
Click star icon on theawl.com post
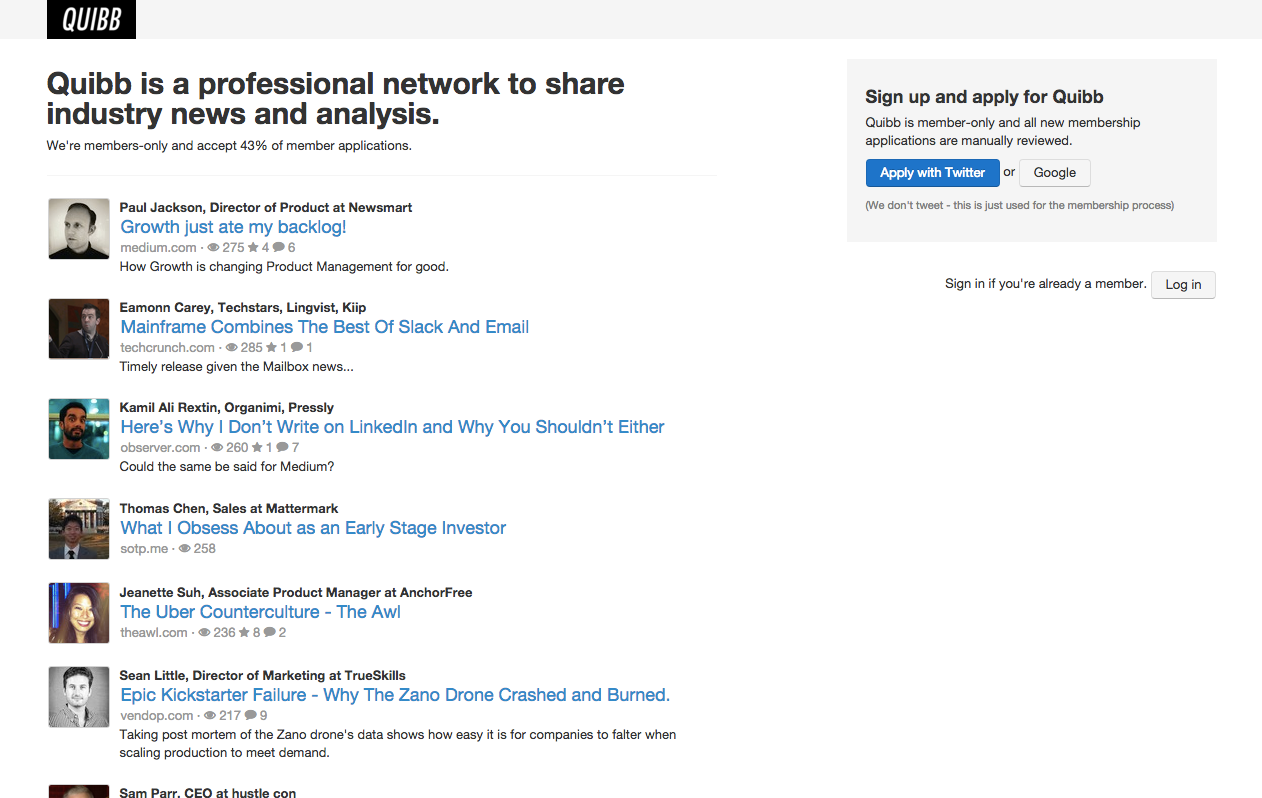click(244, 632)
